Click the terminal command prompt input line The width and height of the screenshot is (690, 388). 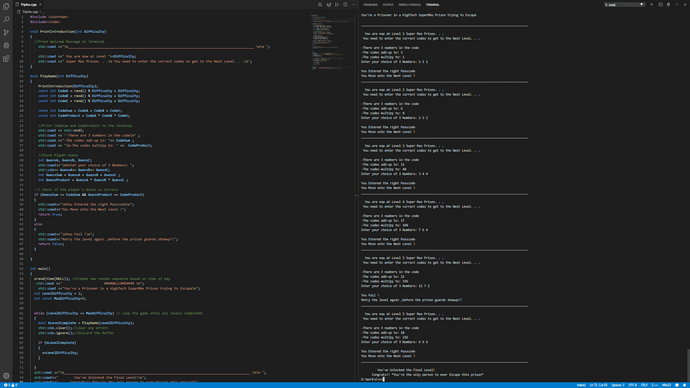pyautogui.click(x=372, y=379)
